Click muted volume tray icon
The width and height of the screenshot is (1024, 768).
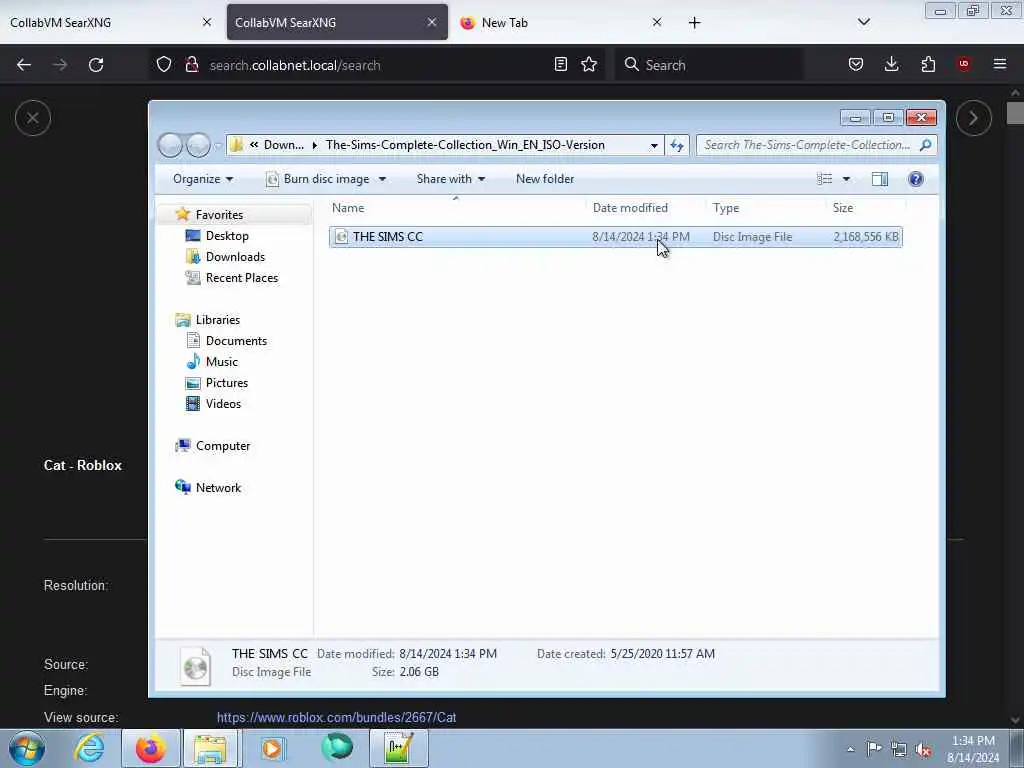click(923, 749)
